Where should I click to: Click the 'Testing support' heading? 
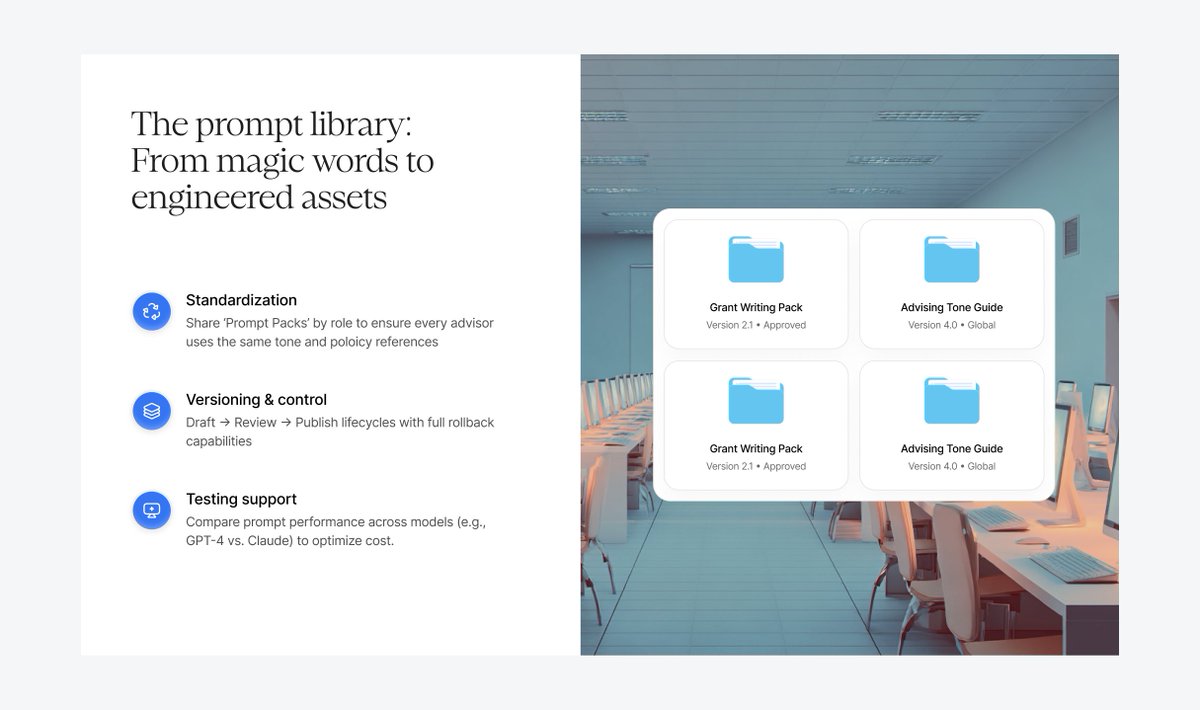click(241, 499)
